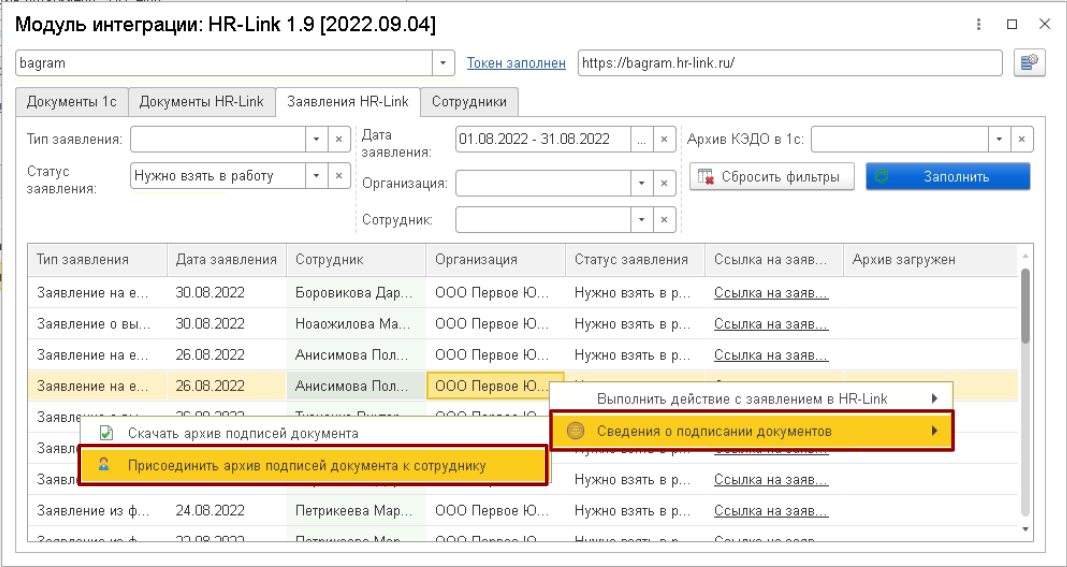This screenshot has height=567, width=1067.
Task: Clear the Статус заявления filter
Action: 338,176
